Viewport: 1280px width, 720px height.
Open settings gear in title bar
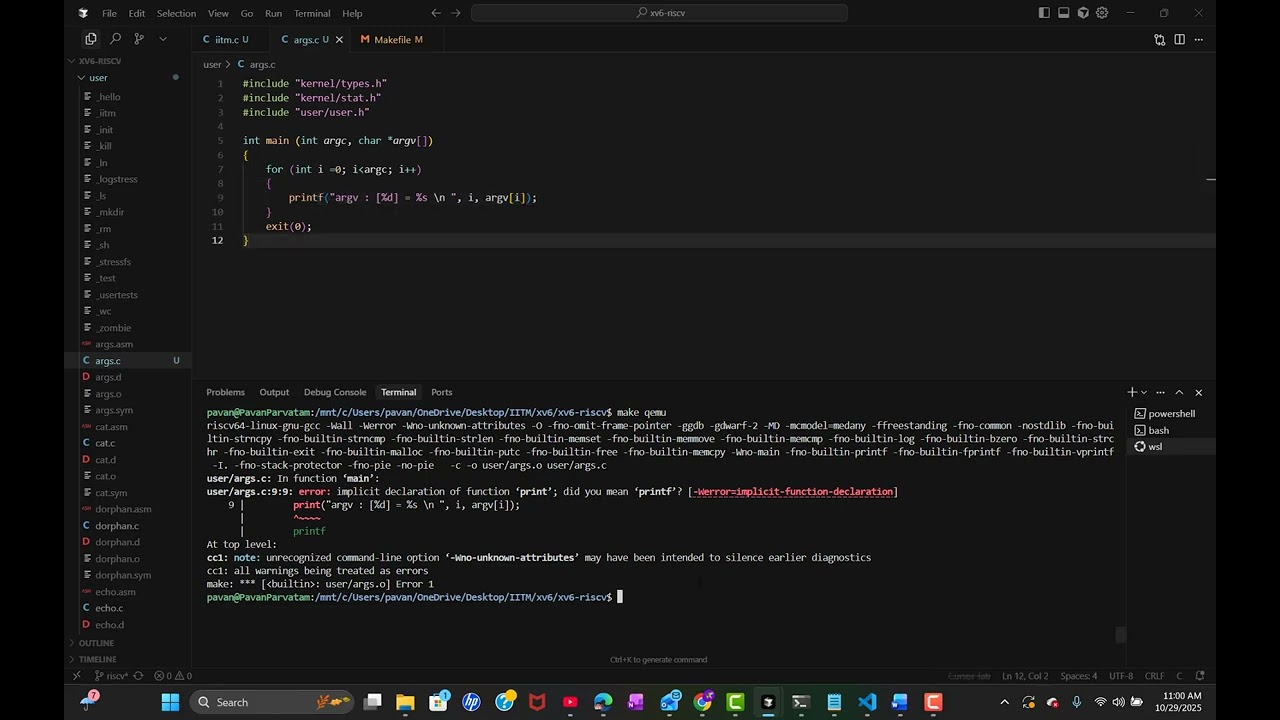coord(1102,13)
